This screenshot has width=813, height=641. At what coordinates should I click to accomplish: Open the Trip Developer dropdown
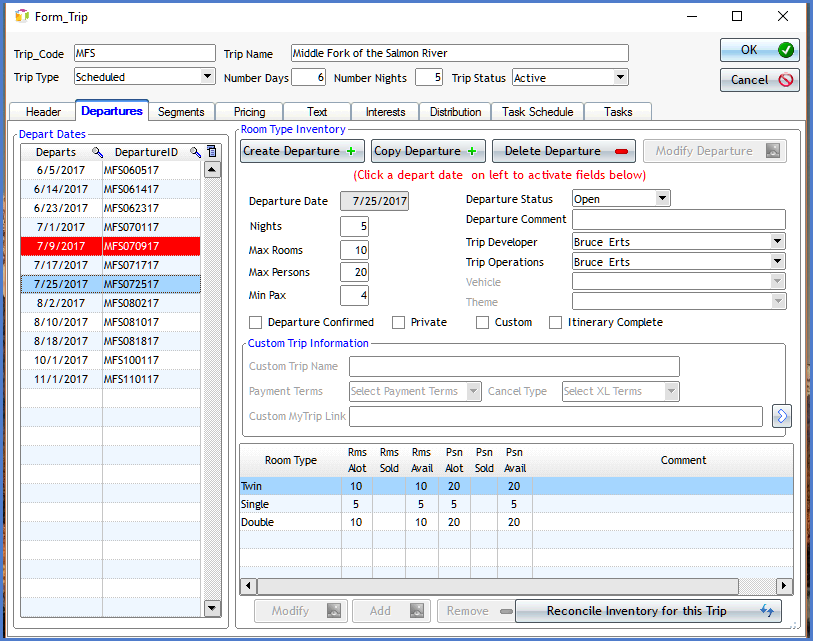777,241
